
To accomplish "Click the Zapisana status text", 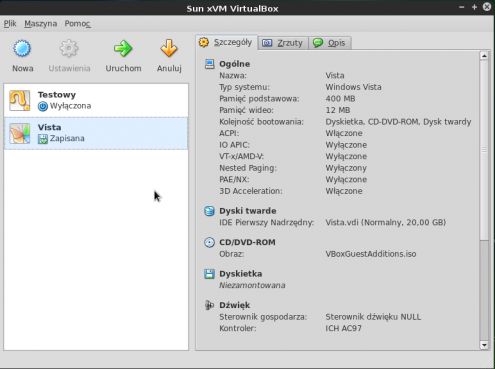I will point(67,138).
